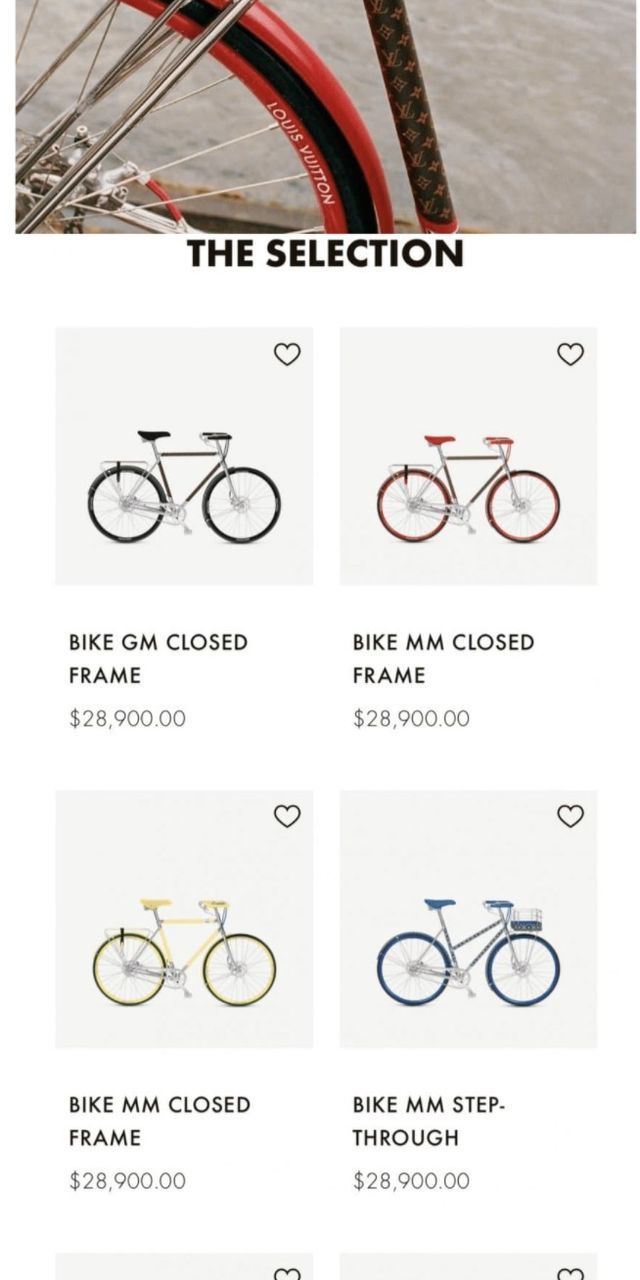Image resolution: width=640 pixels, height=1280 pixels.
Task: Click the $28,900.00 price under Bike GM
Action: (x=127, y=718)
